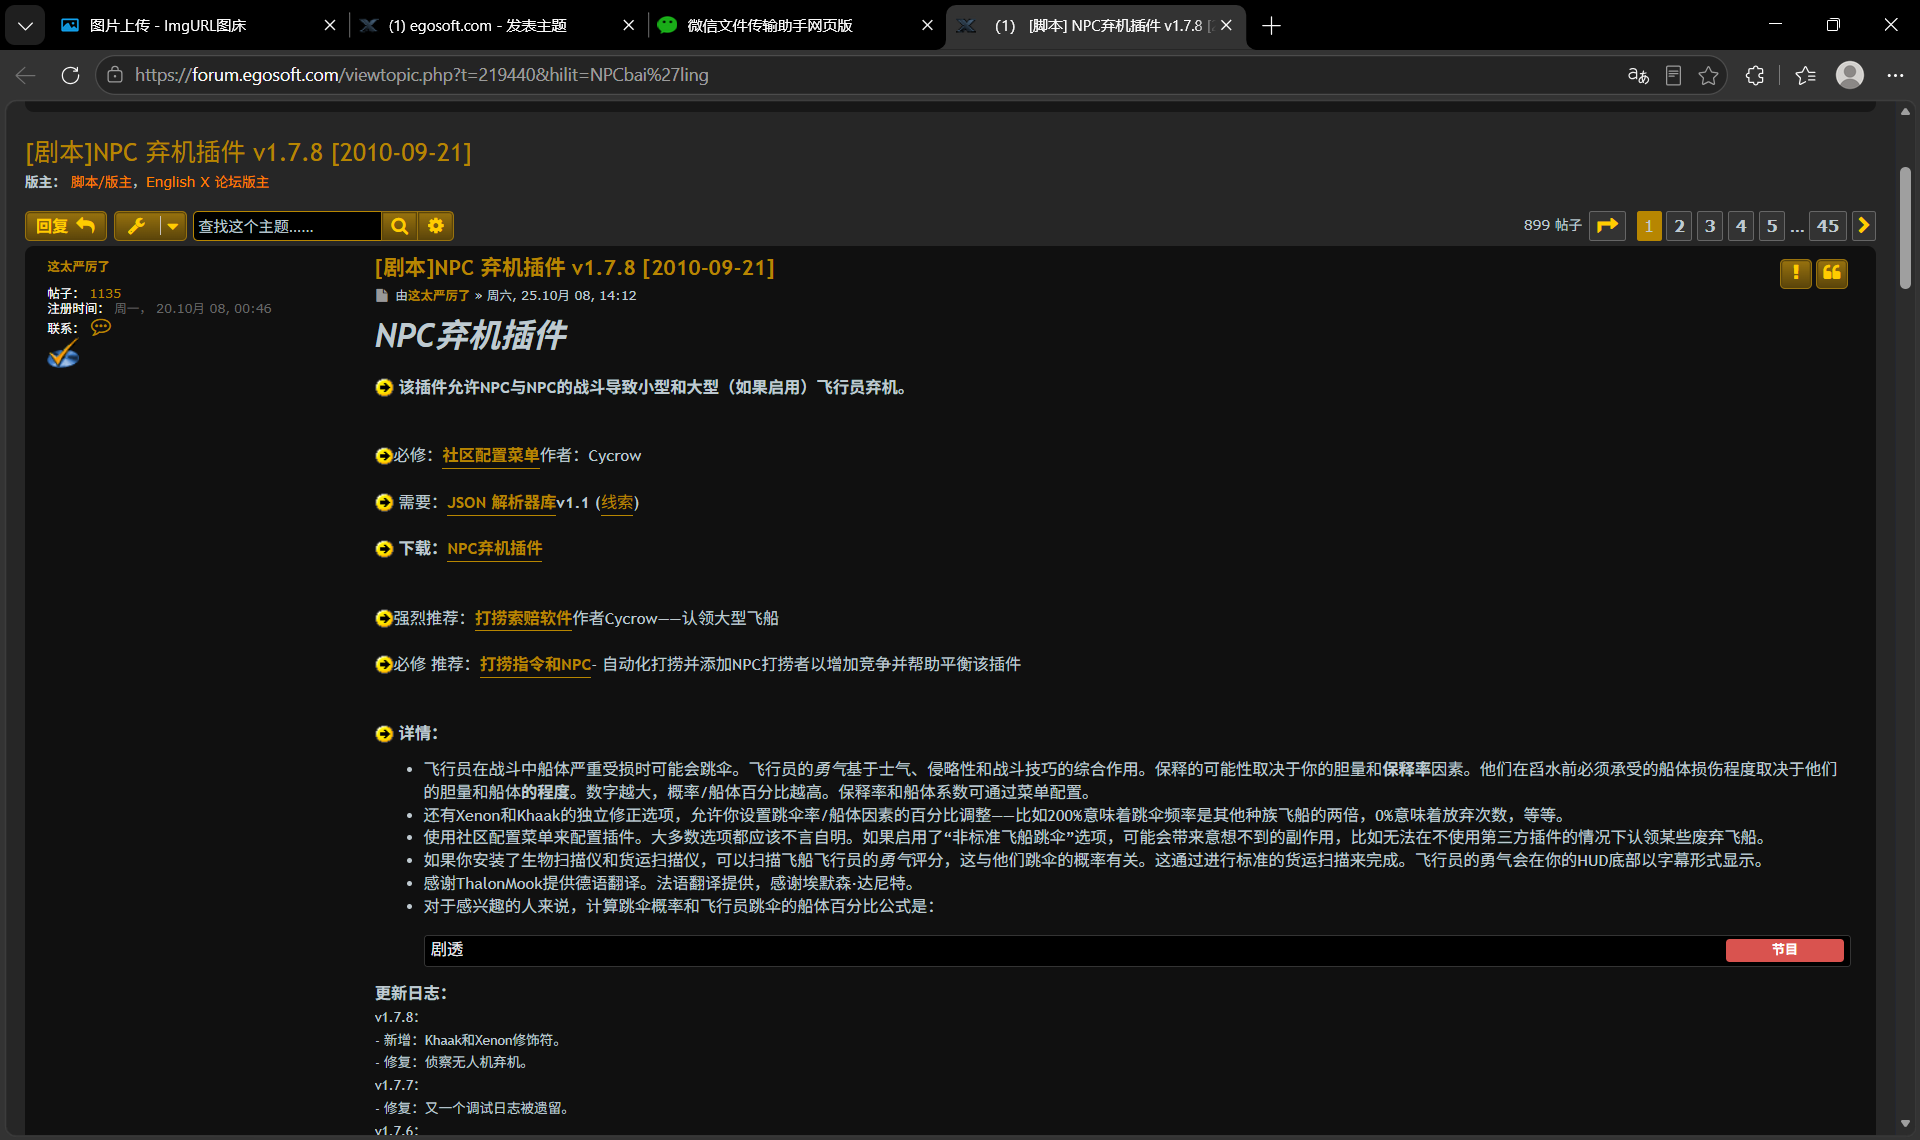Open the 线索 link

pos(617,502)
